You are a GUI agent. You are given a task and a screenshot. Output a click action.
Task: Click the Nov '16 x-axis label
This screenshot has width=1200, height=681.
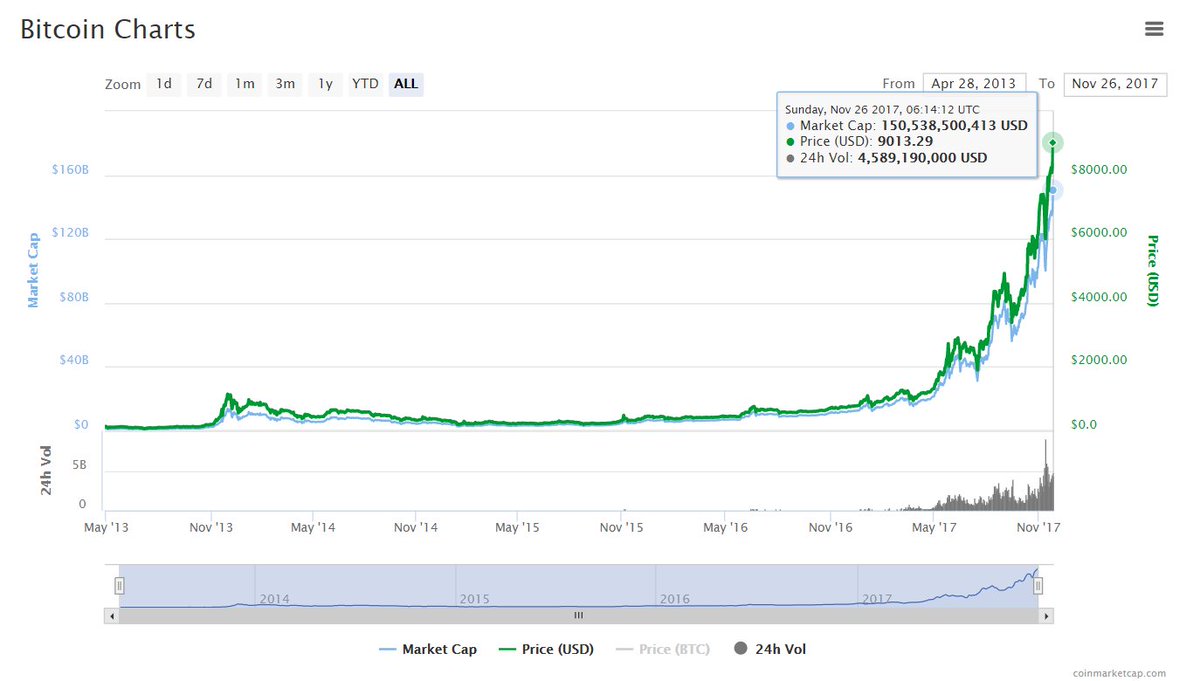830,527
